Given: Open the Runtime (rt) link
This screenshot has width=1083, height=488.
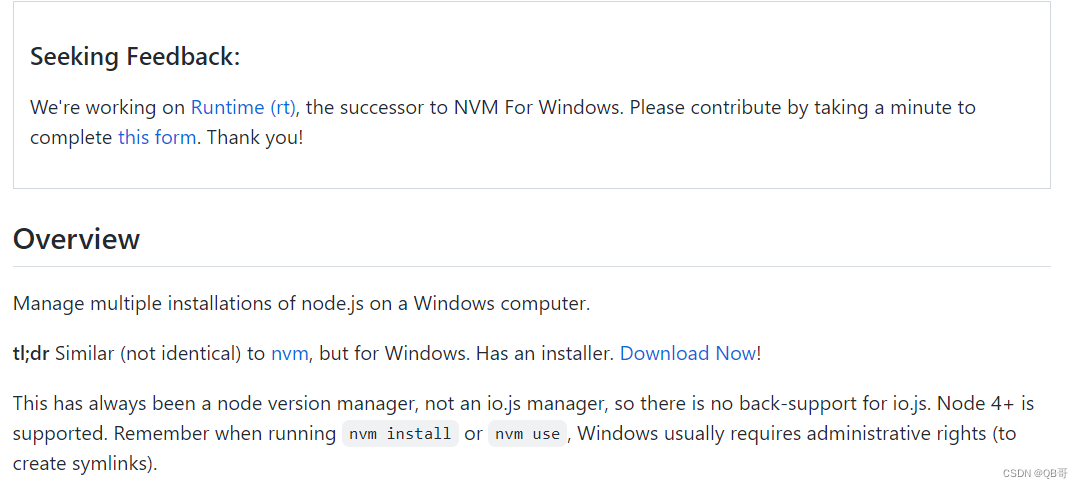Looking at the screenshot, I should (x=243, y=108).
